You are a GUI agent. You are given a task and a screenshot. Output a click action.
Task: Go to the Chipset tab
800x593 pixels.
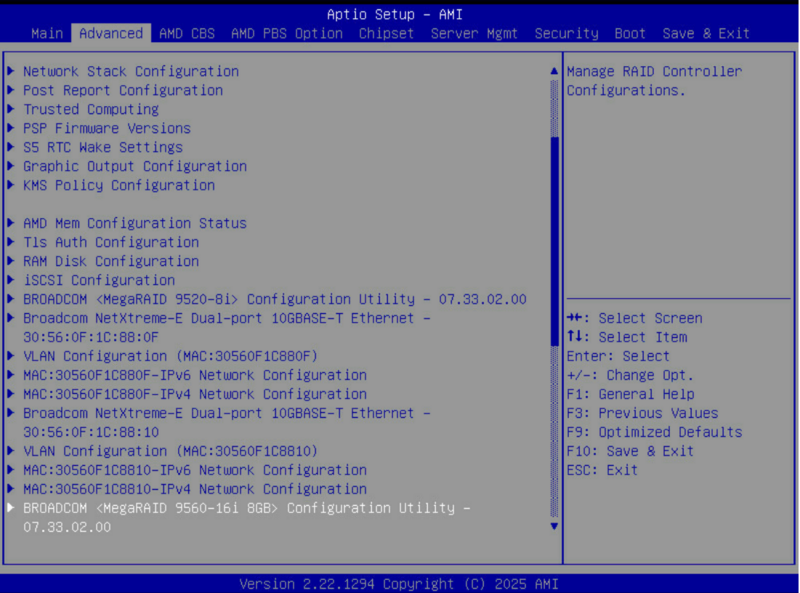pos(386,34)
